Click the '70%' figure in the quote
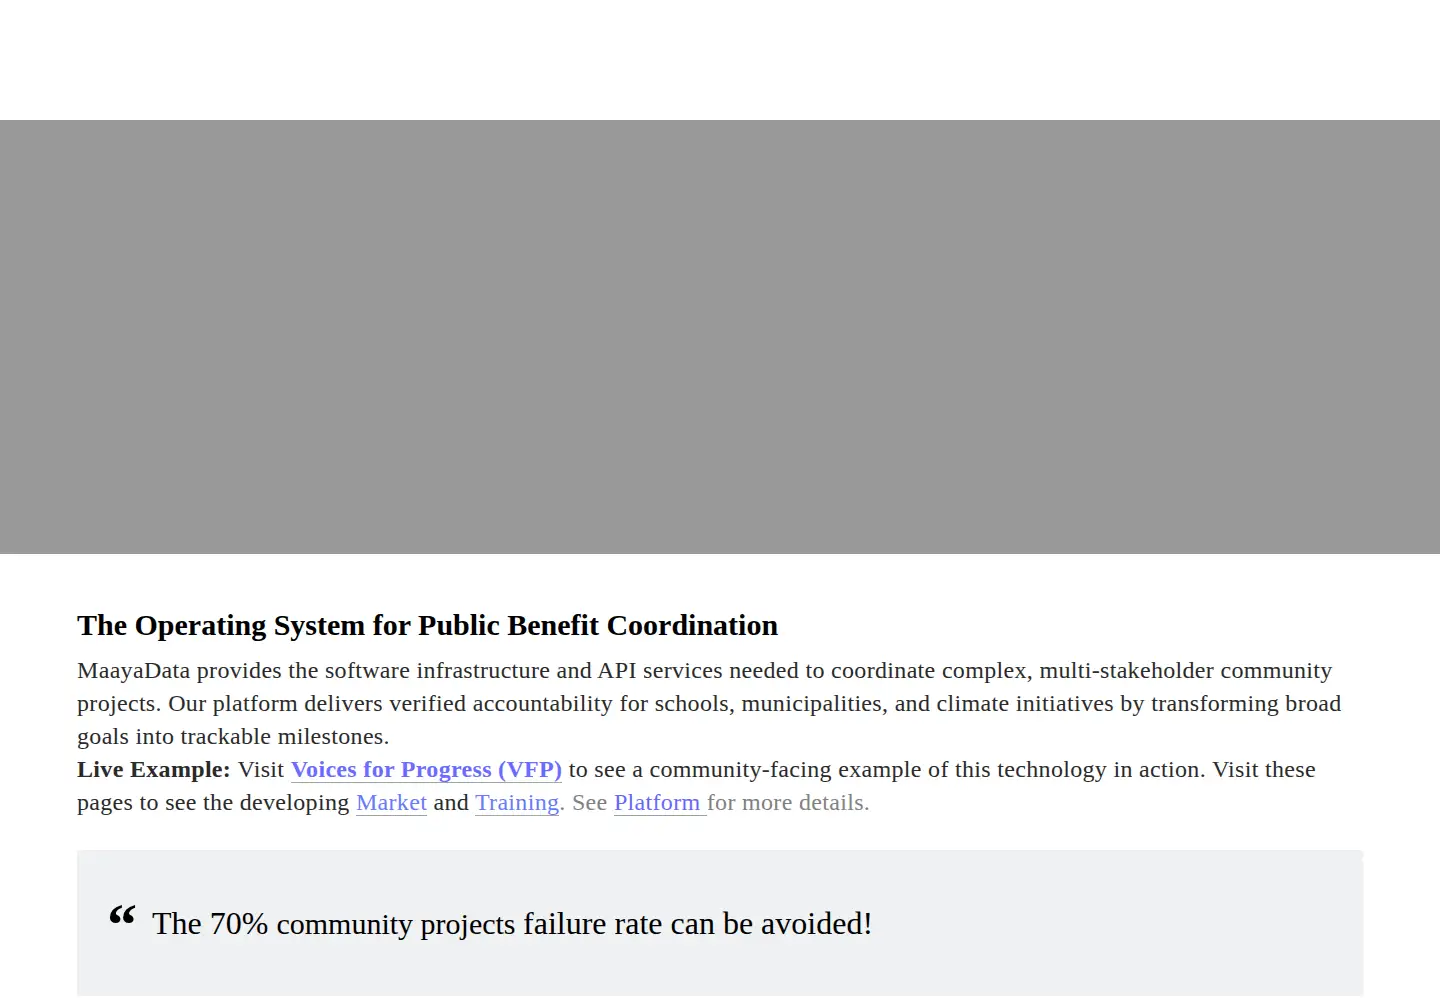 pyautogui.click(x=239, y=924)
